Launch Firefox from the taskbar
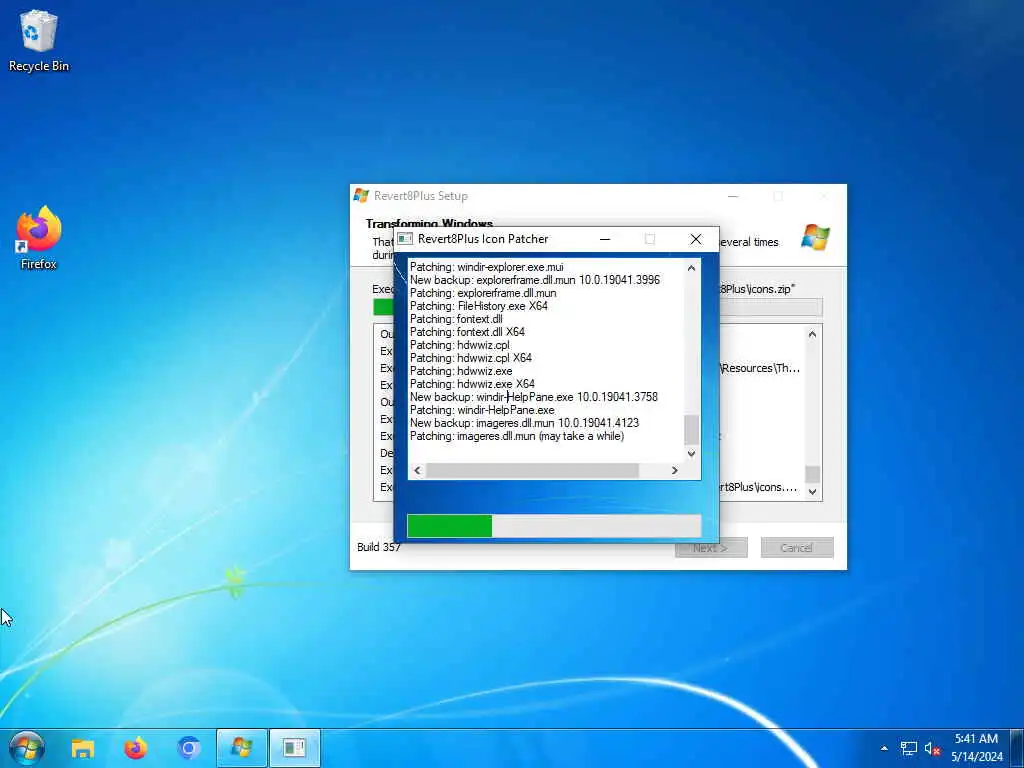This screenshot has height=768, width=1024. point(136,748)
